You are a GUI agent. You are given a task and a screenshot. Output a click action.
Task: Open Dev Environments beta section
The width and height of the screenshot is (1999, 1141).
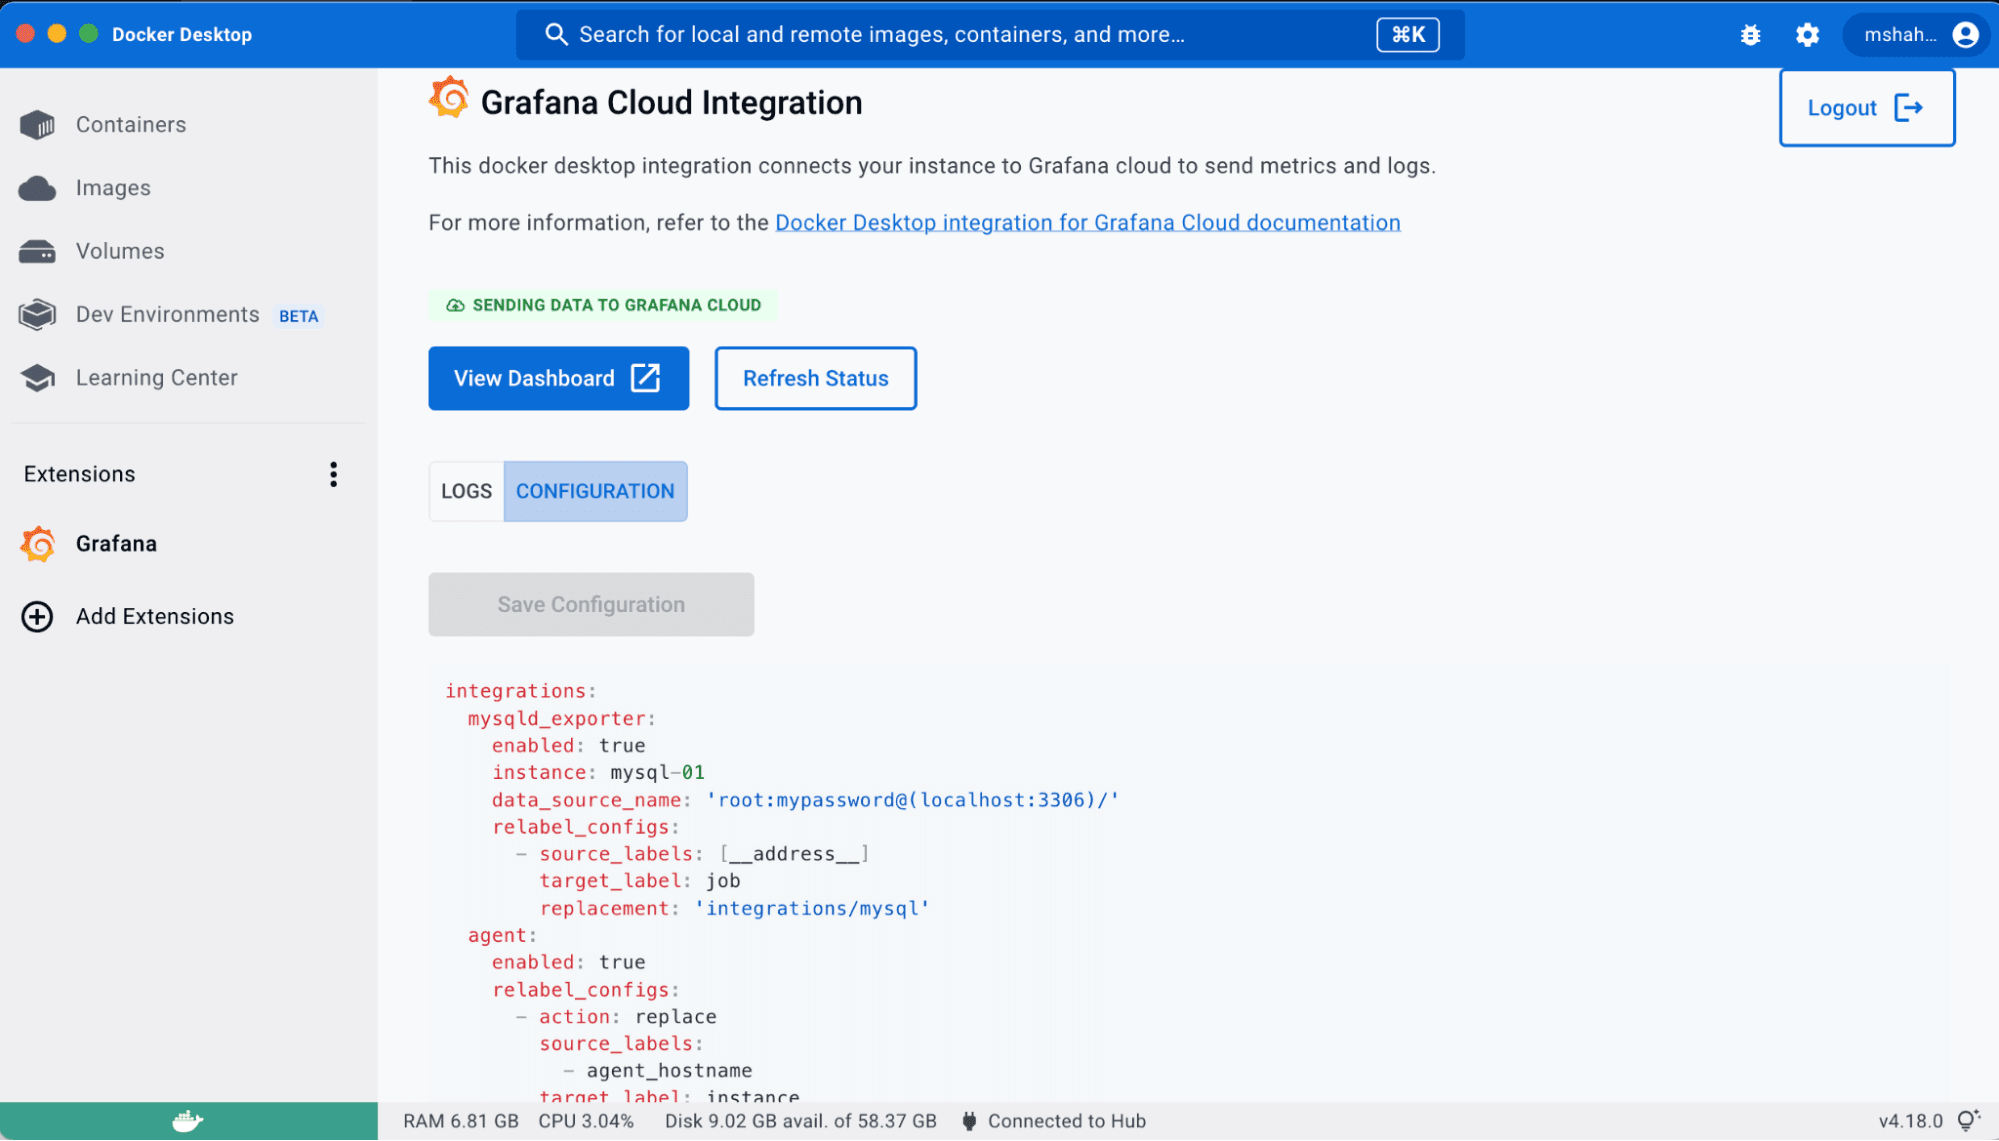pos(167,314)
